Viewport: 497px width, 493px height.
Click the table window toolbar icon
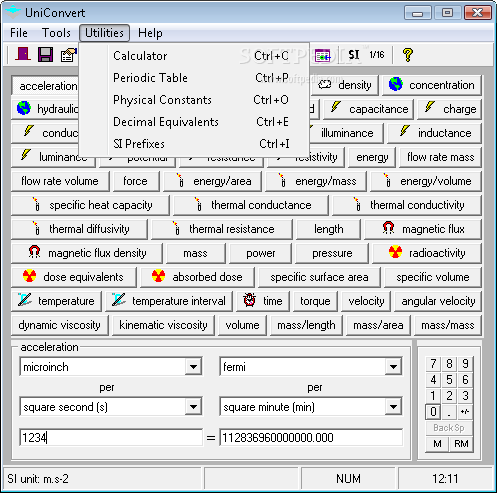(x=322, y=55)
